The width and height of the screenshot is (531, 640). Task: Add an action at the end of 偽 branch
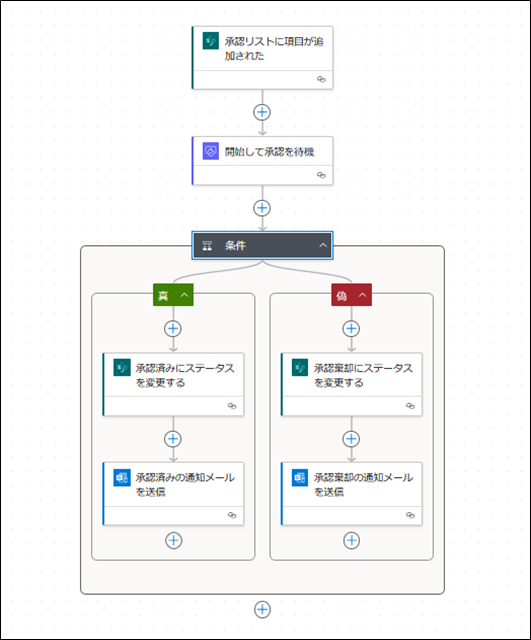351,540
